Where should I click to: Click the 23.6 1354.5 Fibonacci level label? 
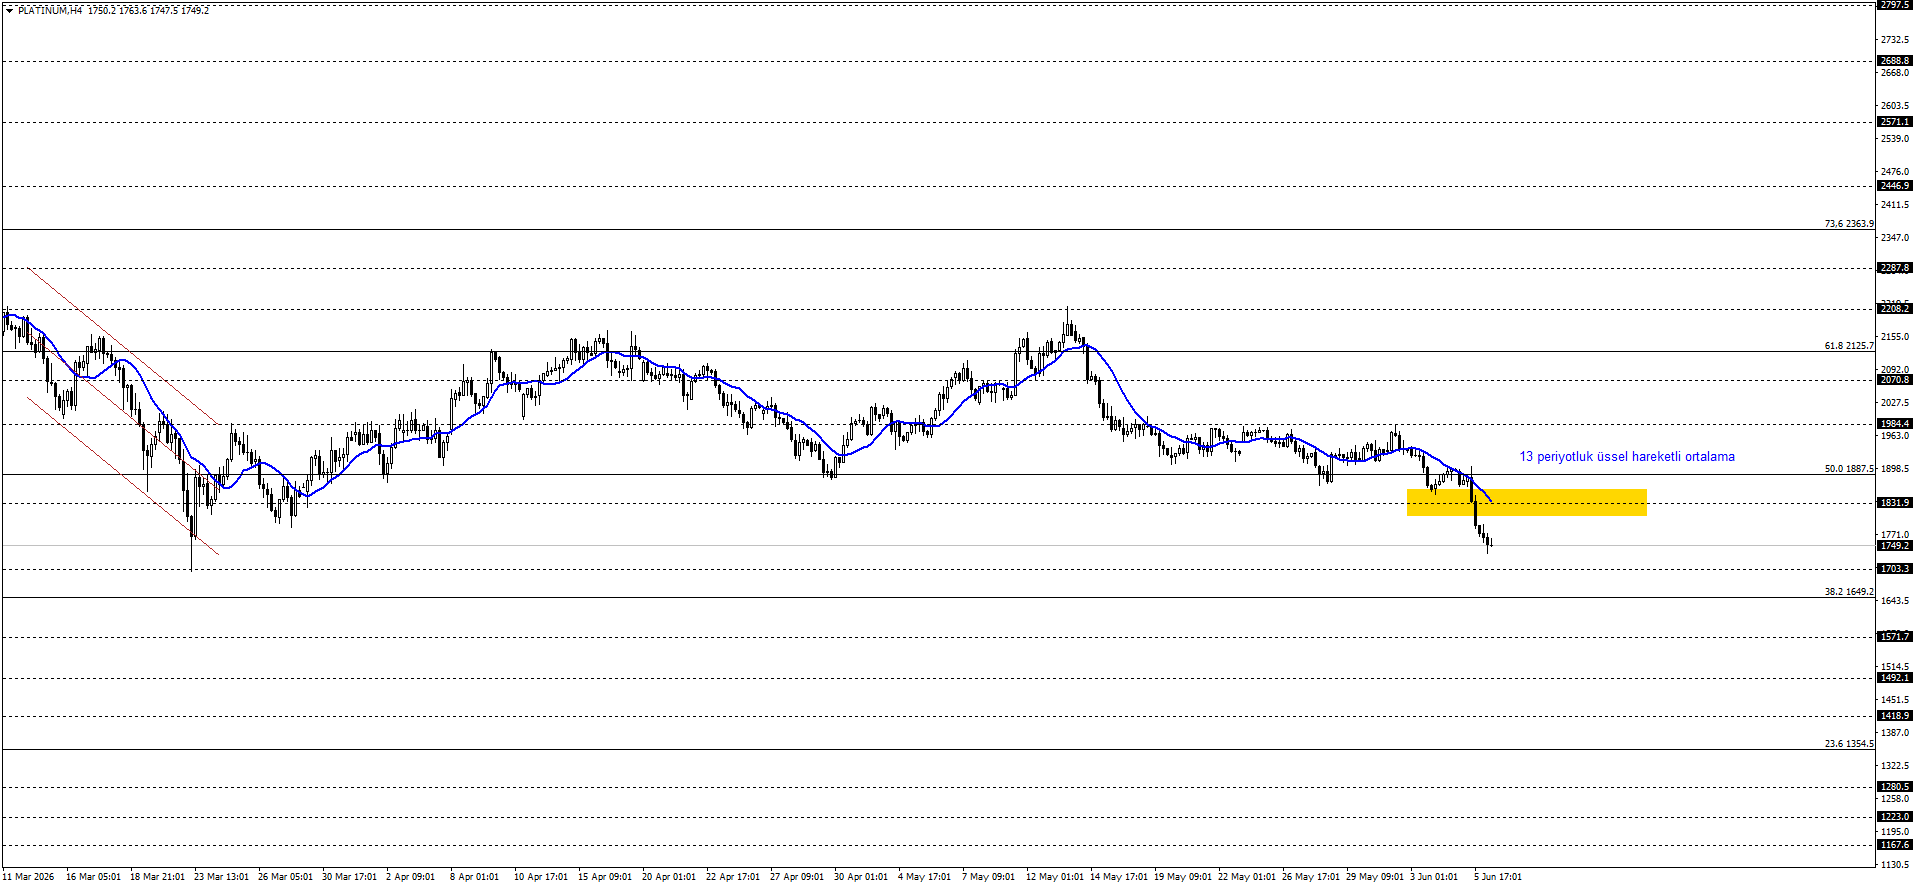pos(1849,744)
